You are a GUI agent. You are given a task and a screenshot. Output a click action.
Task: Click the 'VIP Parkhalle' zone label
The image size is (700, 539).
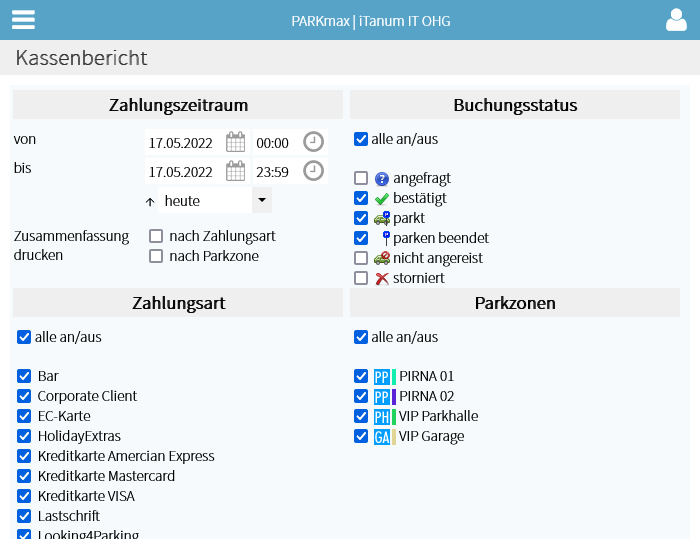pyautogui.click(x=438, y=416)
